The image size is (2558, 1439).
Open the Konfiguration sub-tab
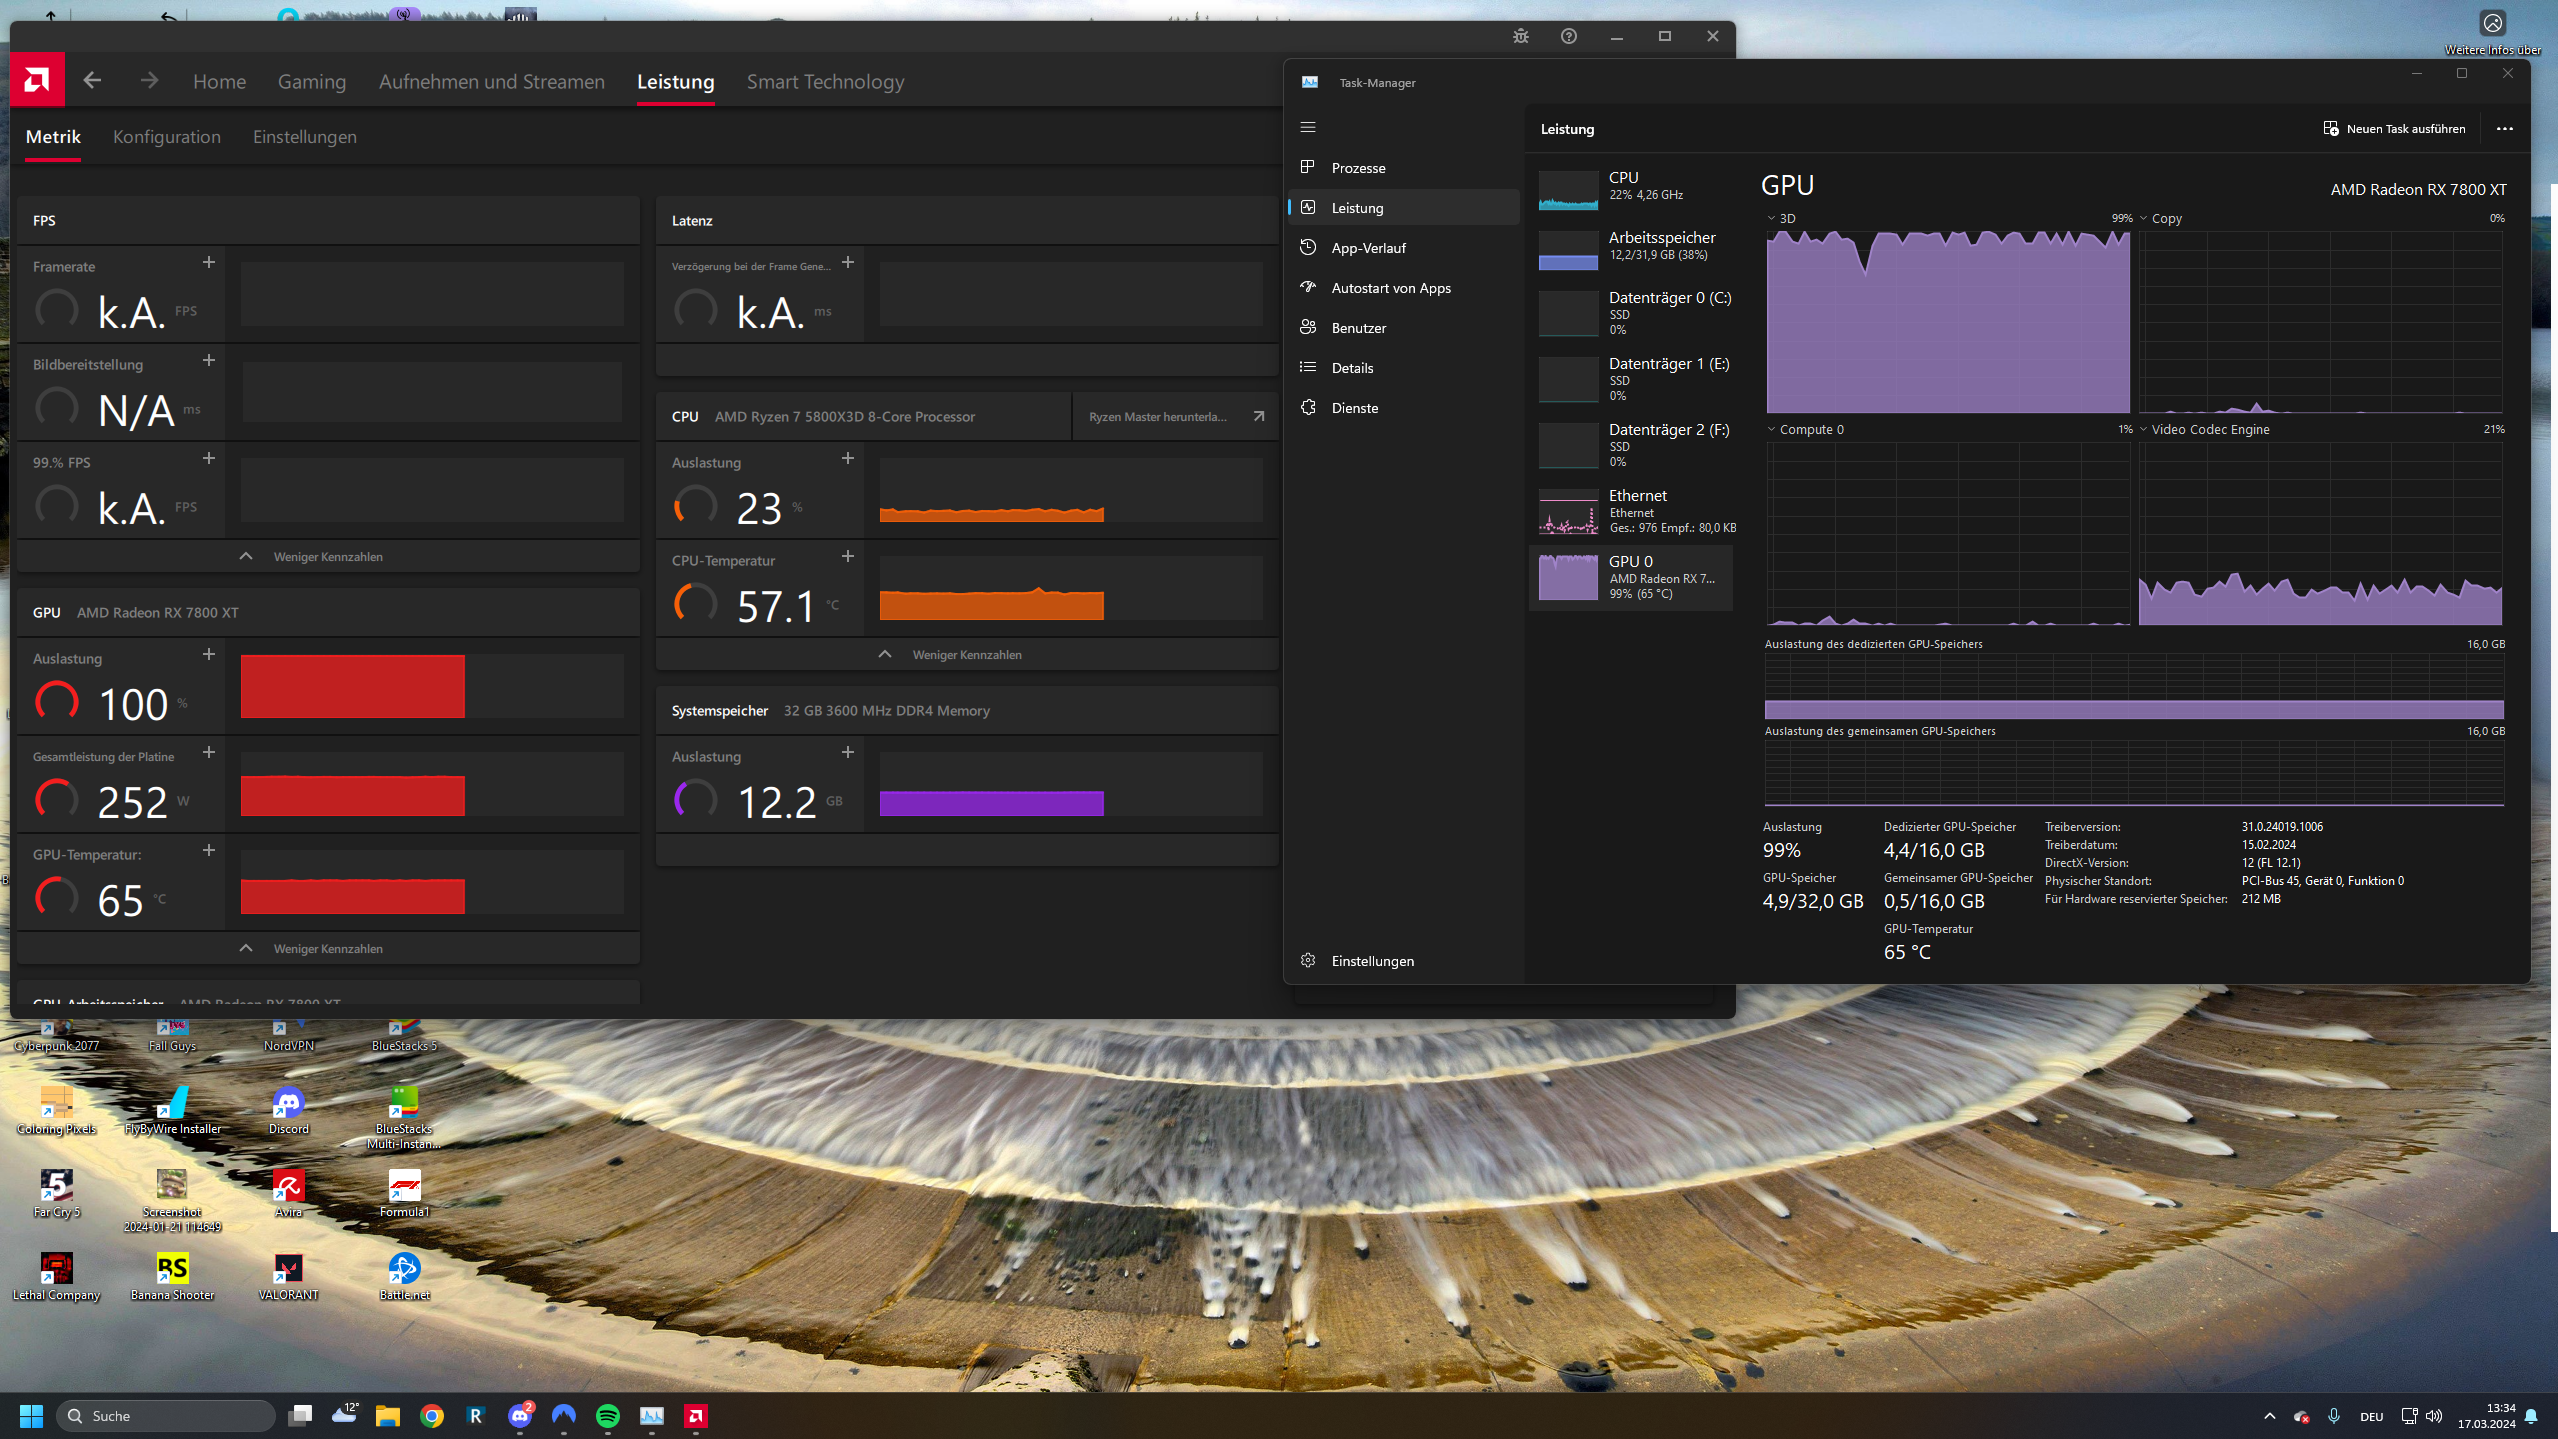point(166,137)
